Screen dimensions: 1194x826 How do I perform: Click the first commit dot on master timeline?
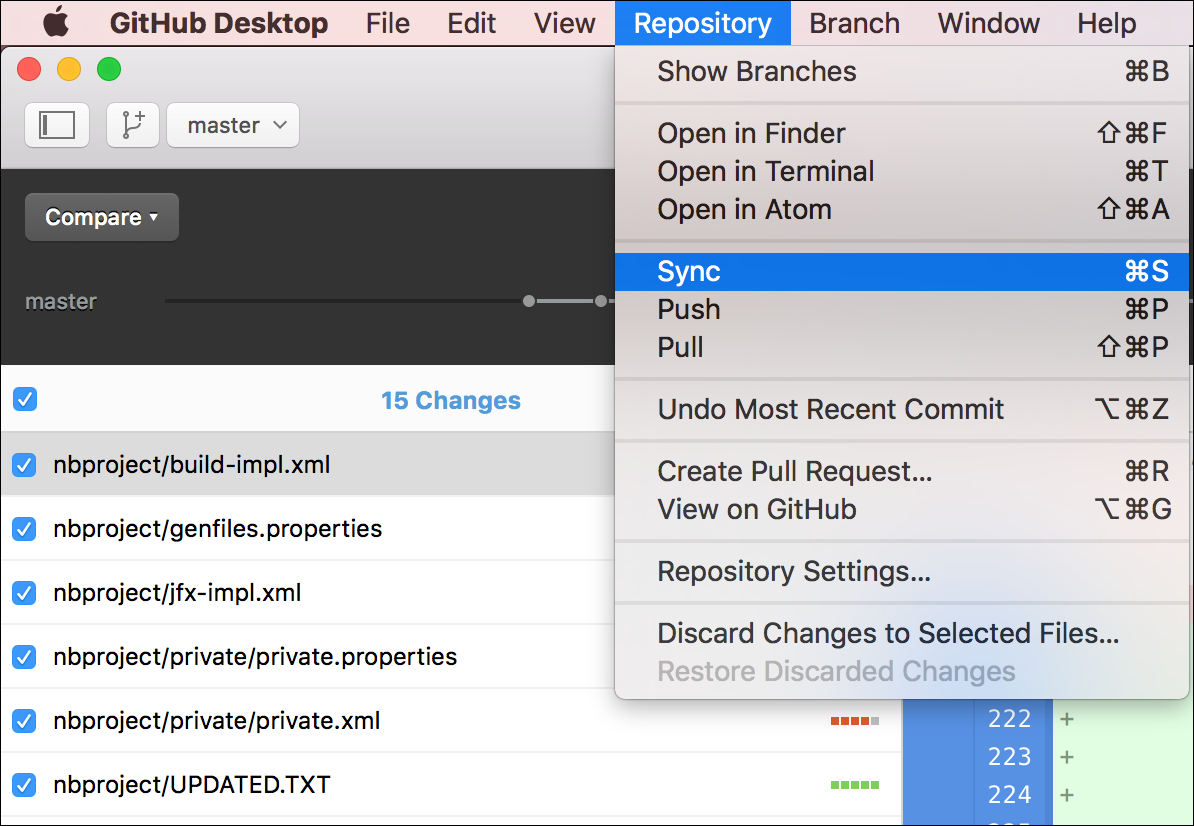pos(529,301)
